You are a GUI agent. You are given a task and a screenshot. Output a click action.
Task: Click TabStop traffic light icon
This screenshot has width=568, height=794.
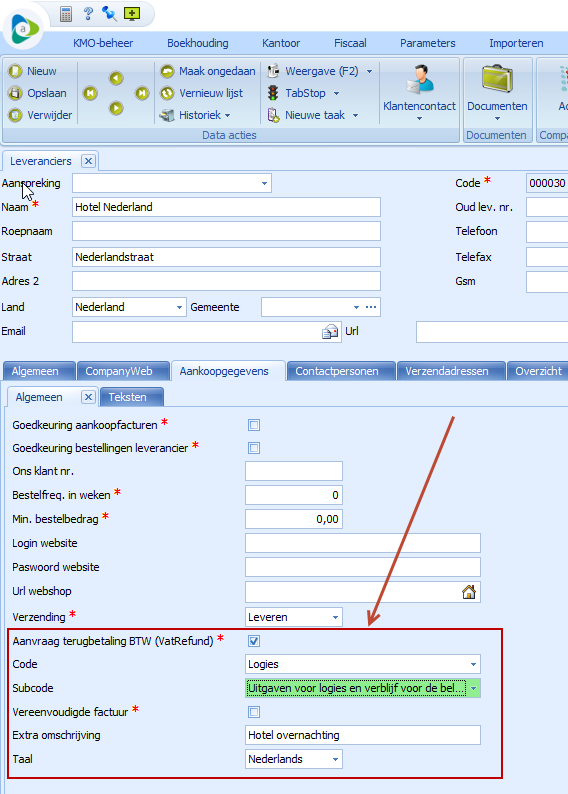273,93
